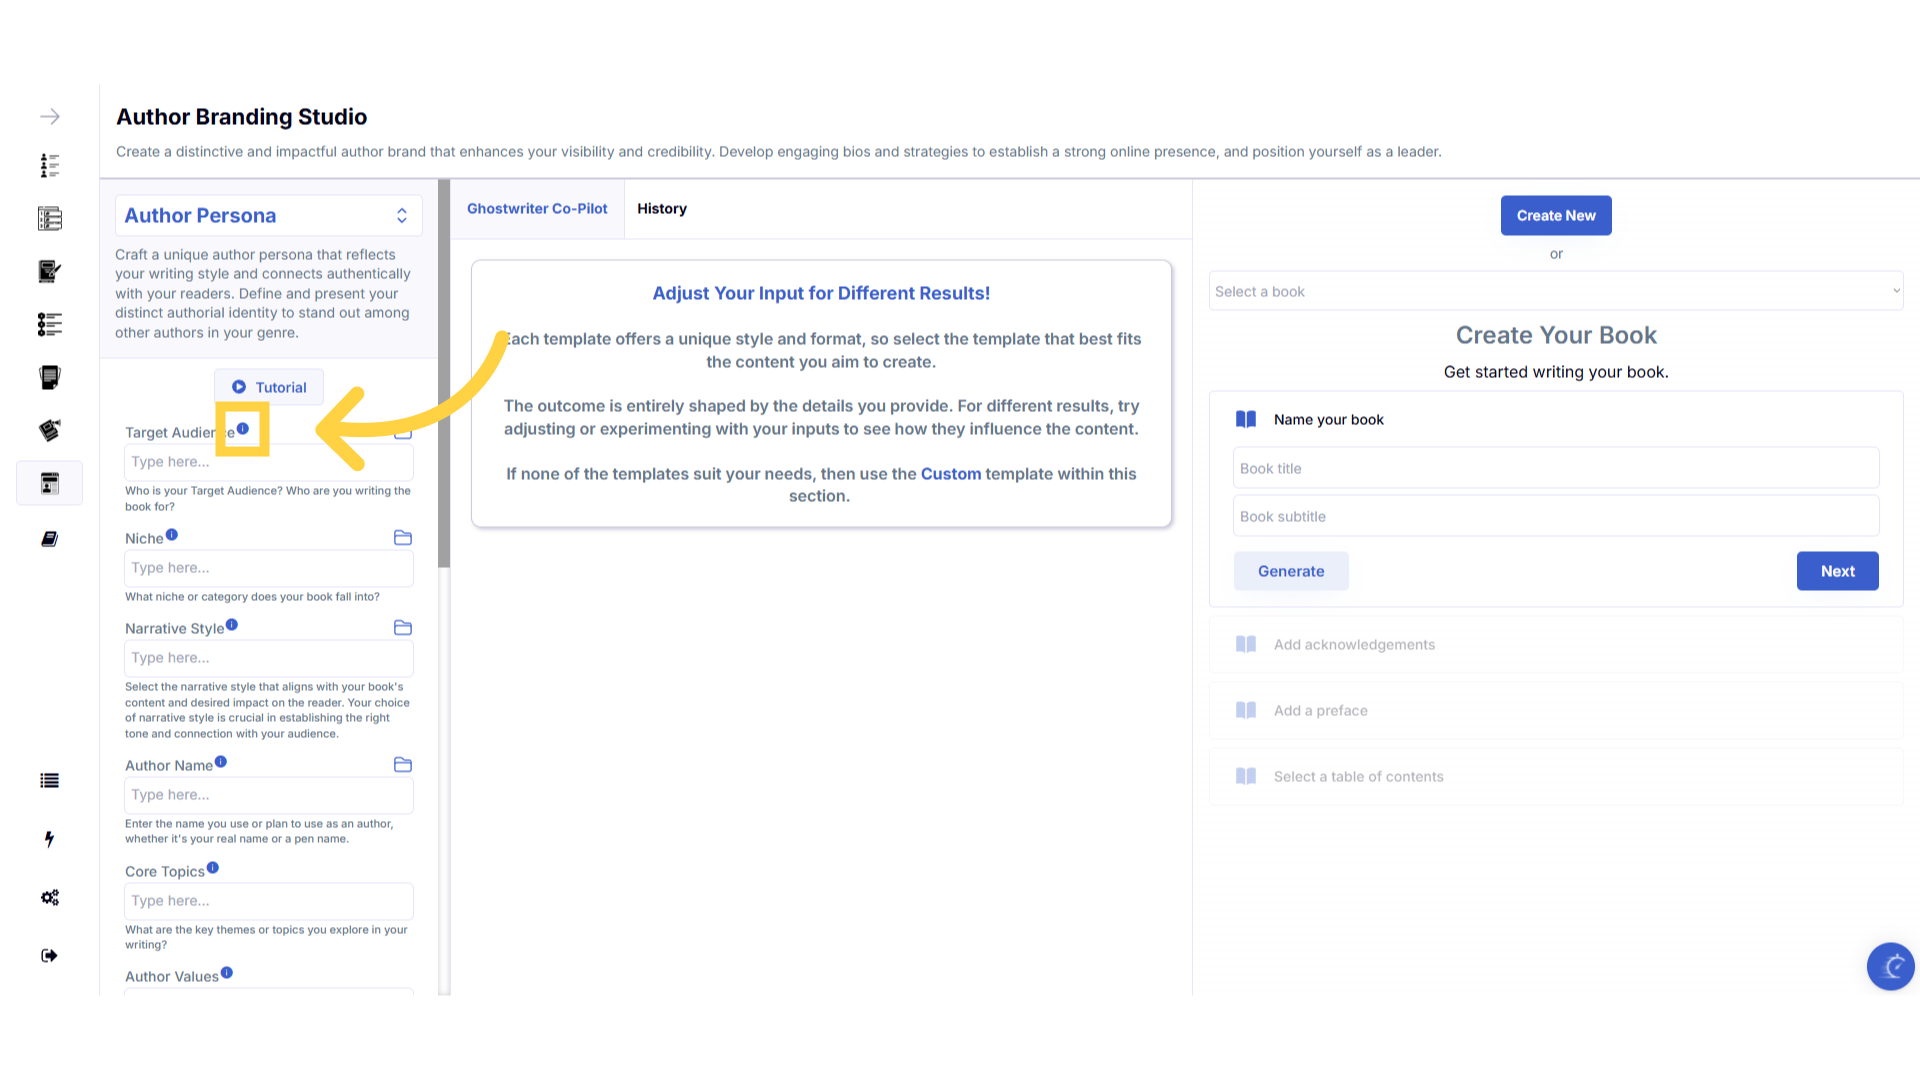Viewport: 1920px width, 1080px height.
Task: Click the settings gears icon in sidebar
Action: pyautogui.click(x=50, y=898)
